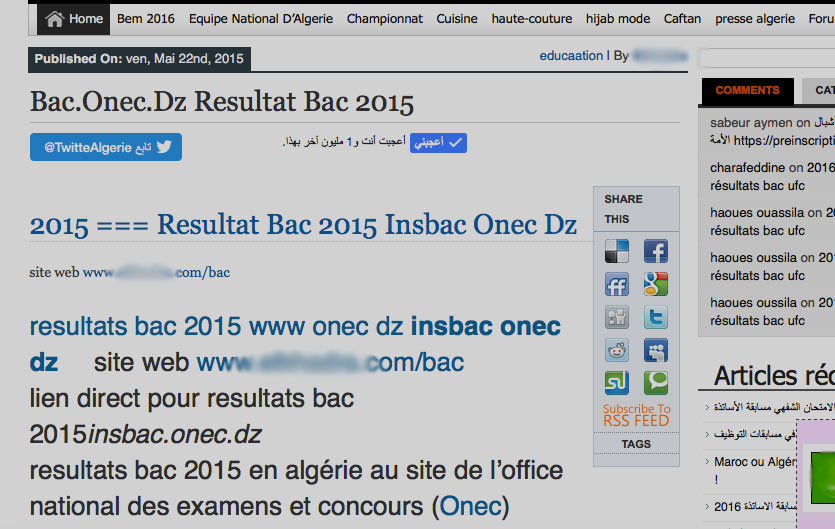Share via Reddit icon
835x529 pixels.
tap(617, 350)
